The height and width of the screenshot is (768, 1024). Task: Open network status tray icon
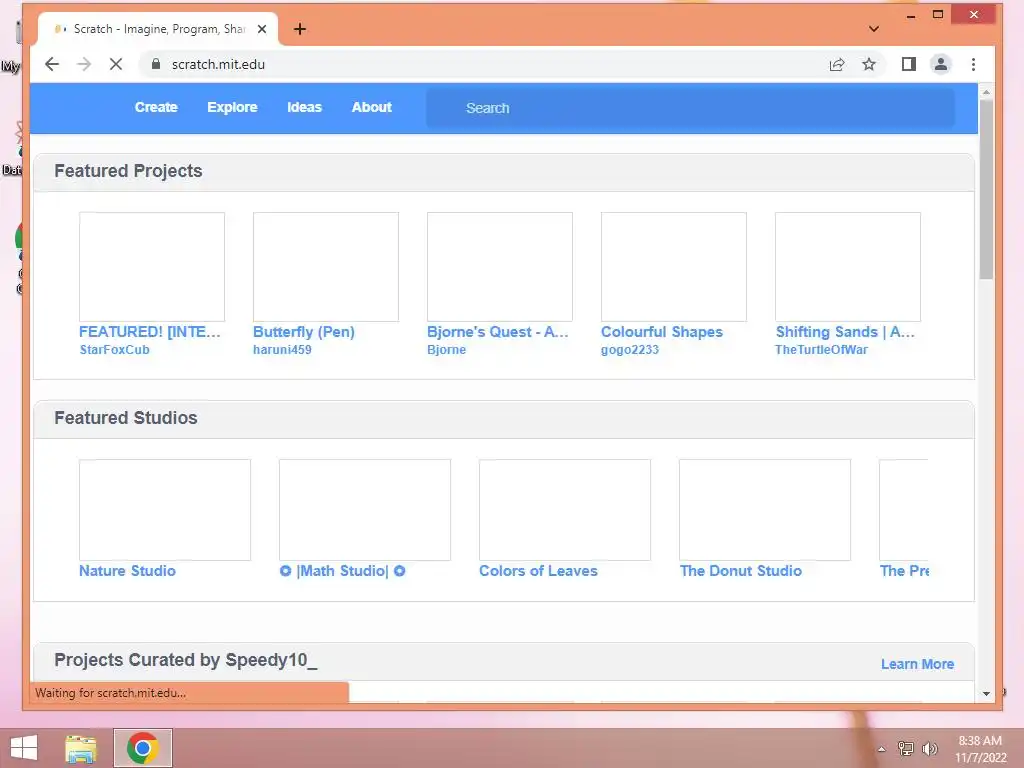pos(906,749)
